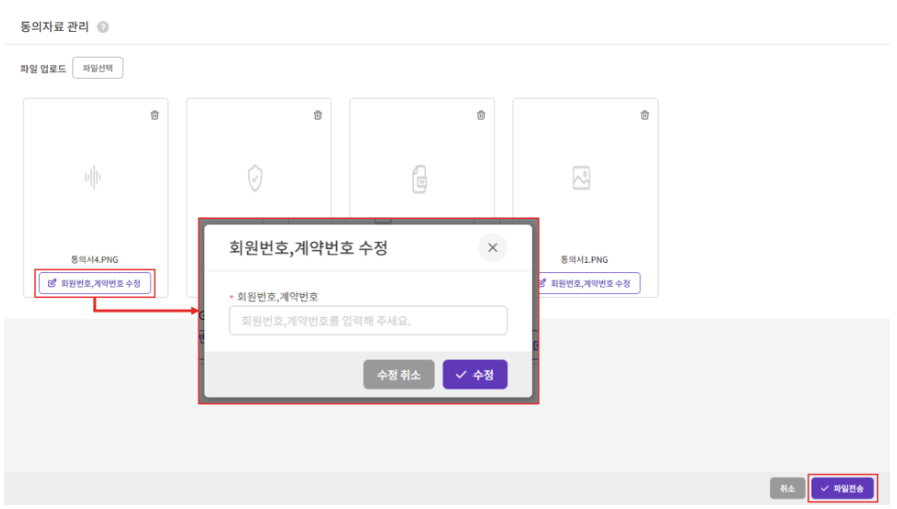Select the PDF document file thumbnail

tap(419, 179)
